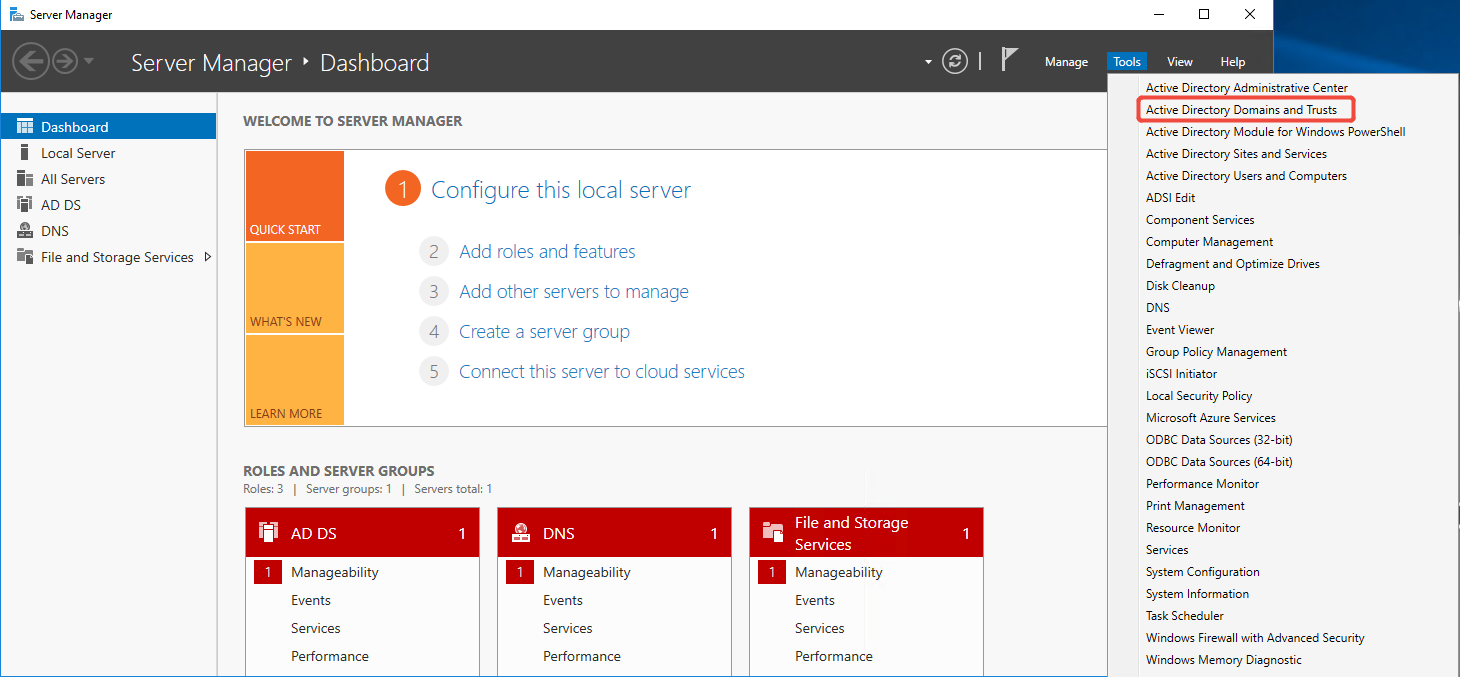Click DNS tile header icon
Image resolution: width=1460 pixels, height=677 pixels.
click(x=520, y=532)
